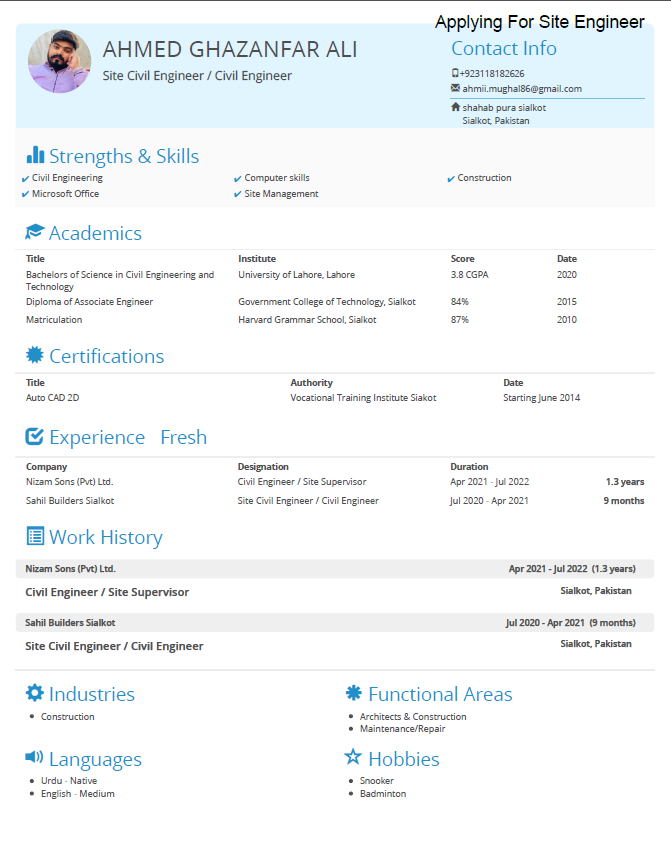This screenshot has width=671, height=850.
Task: Click the Functional Areas asterisk icon
Action: pyautogui.click(x=354, y=693)
